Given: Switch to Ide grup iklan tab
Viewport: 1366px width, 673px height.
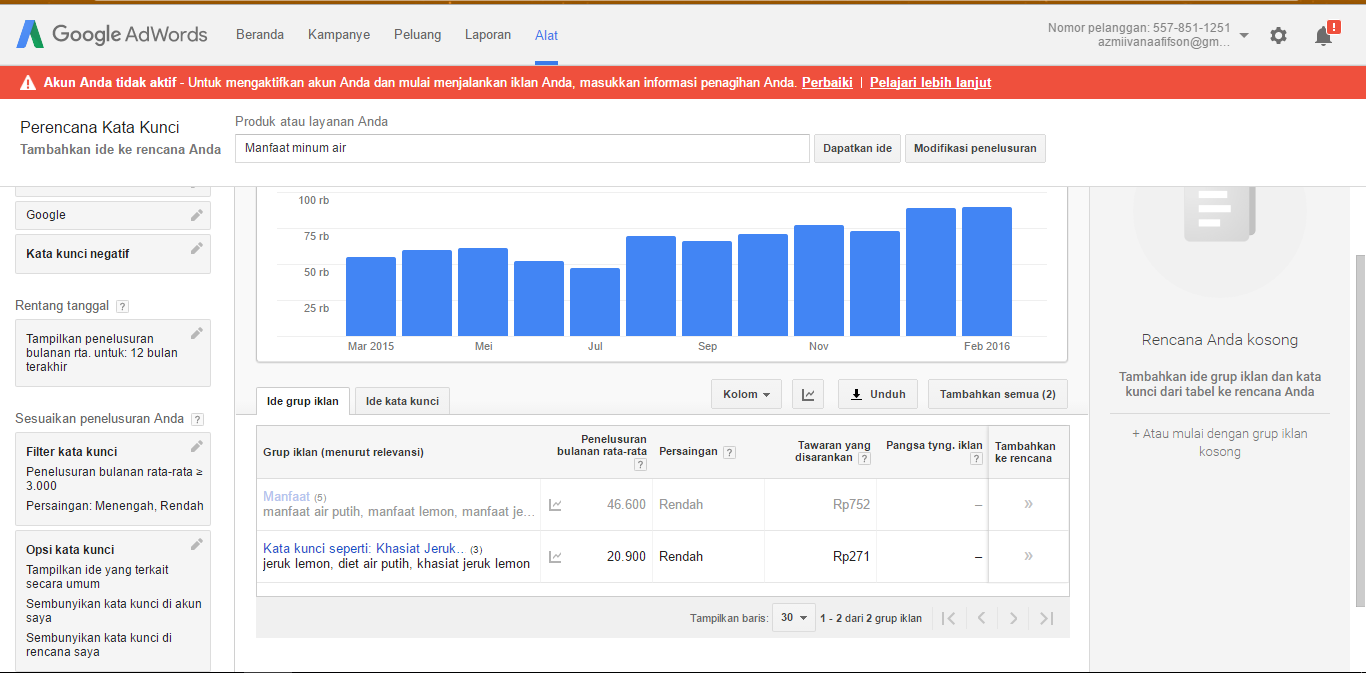Looking at the screenshot, I should 303,401.
